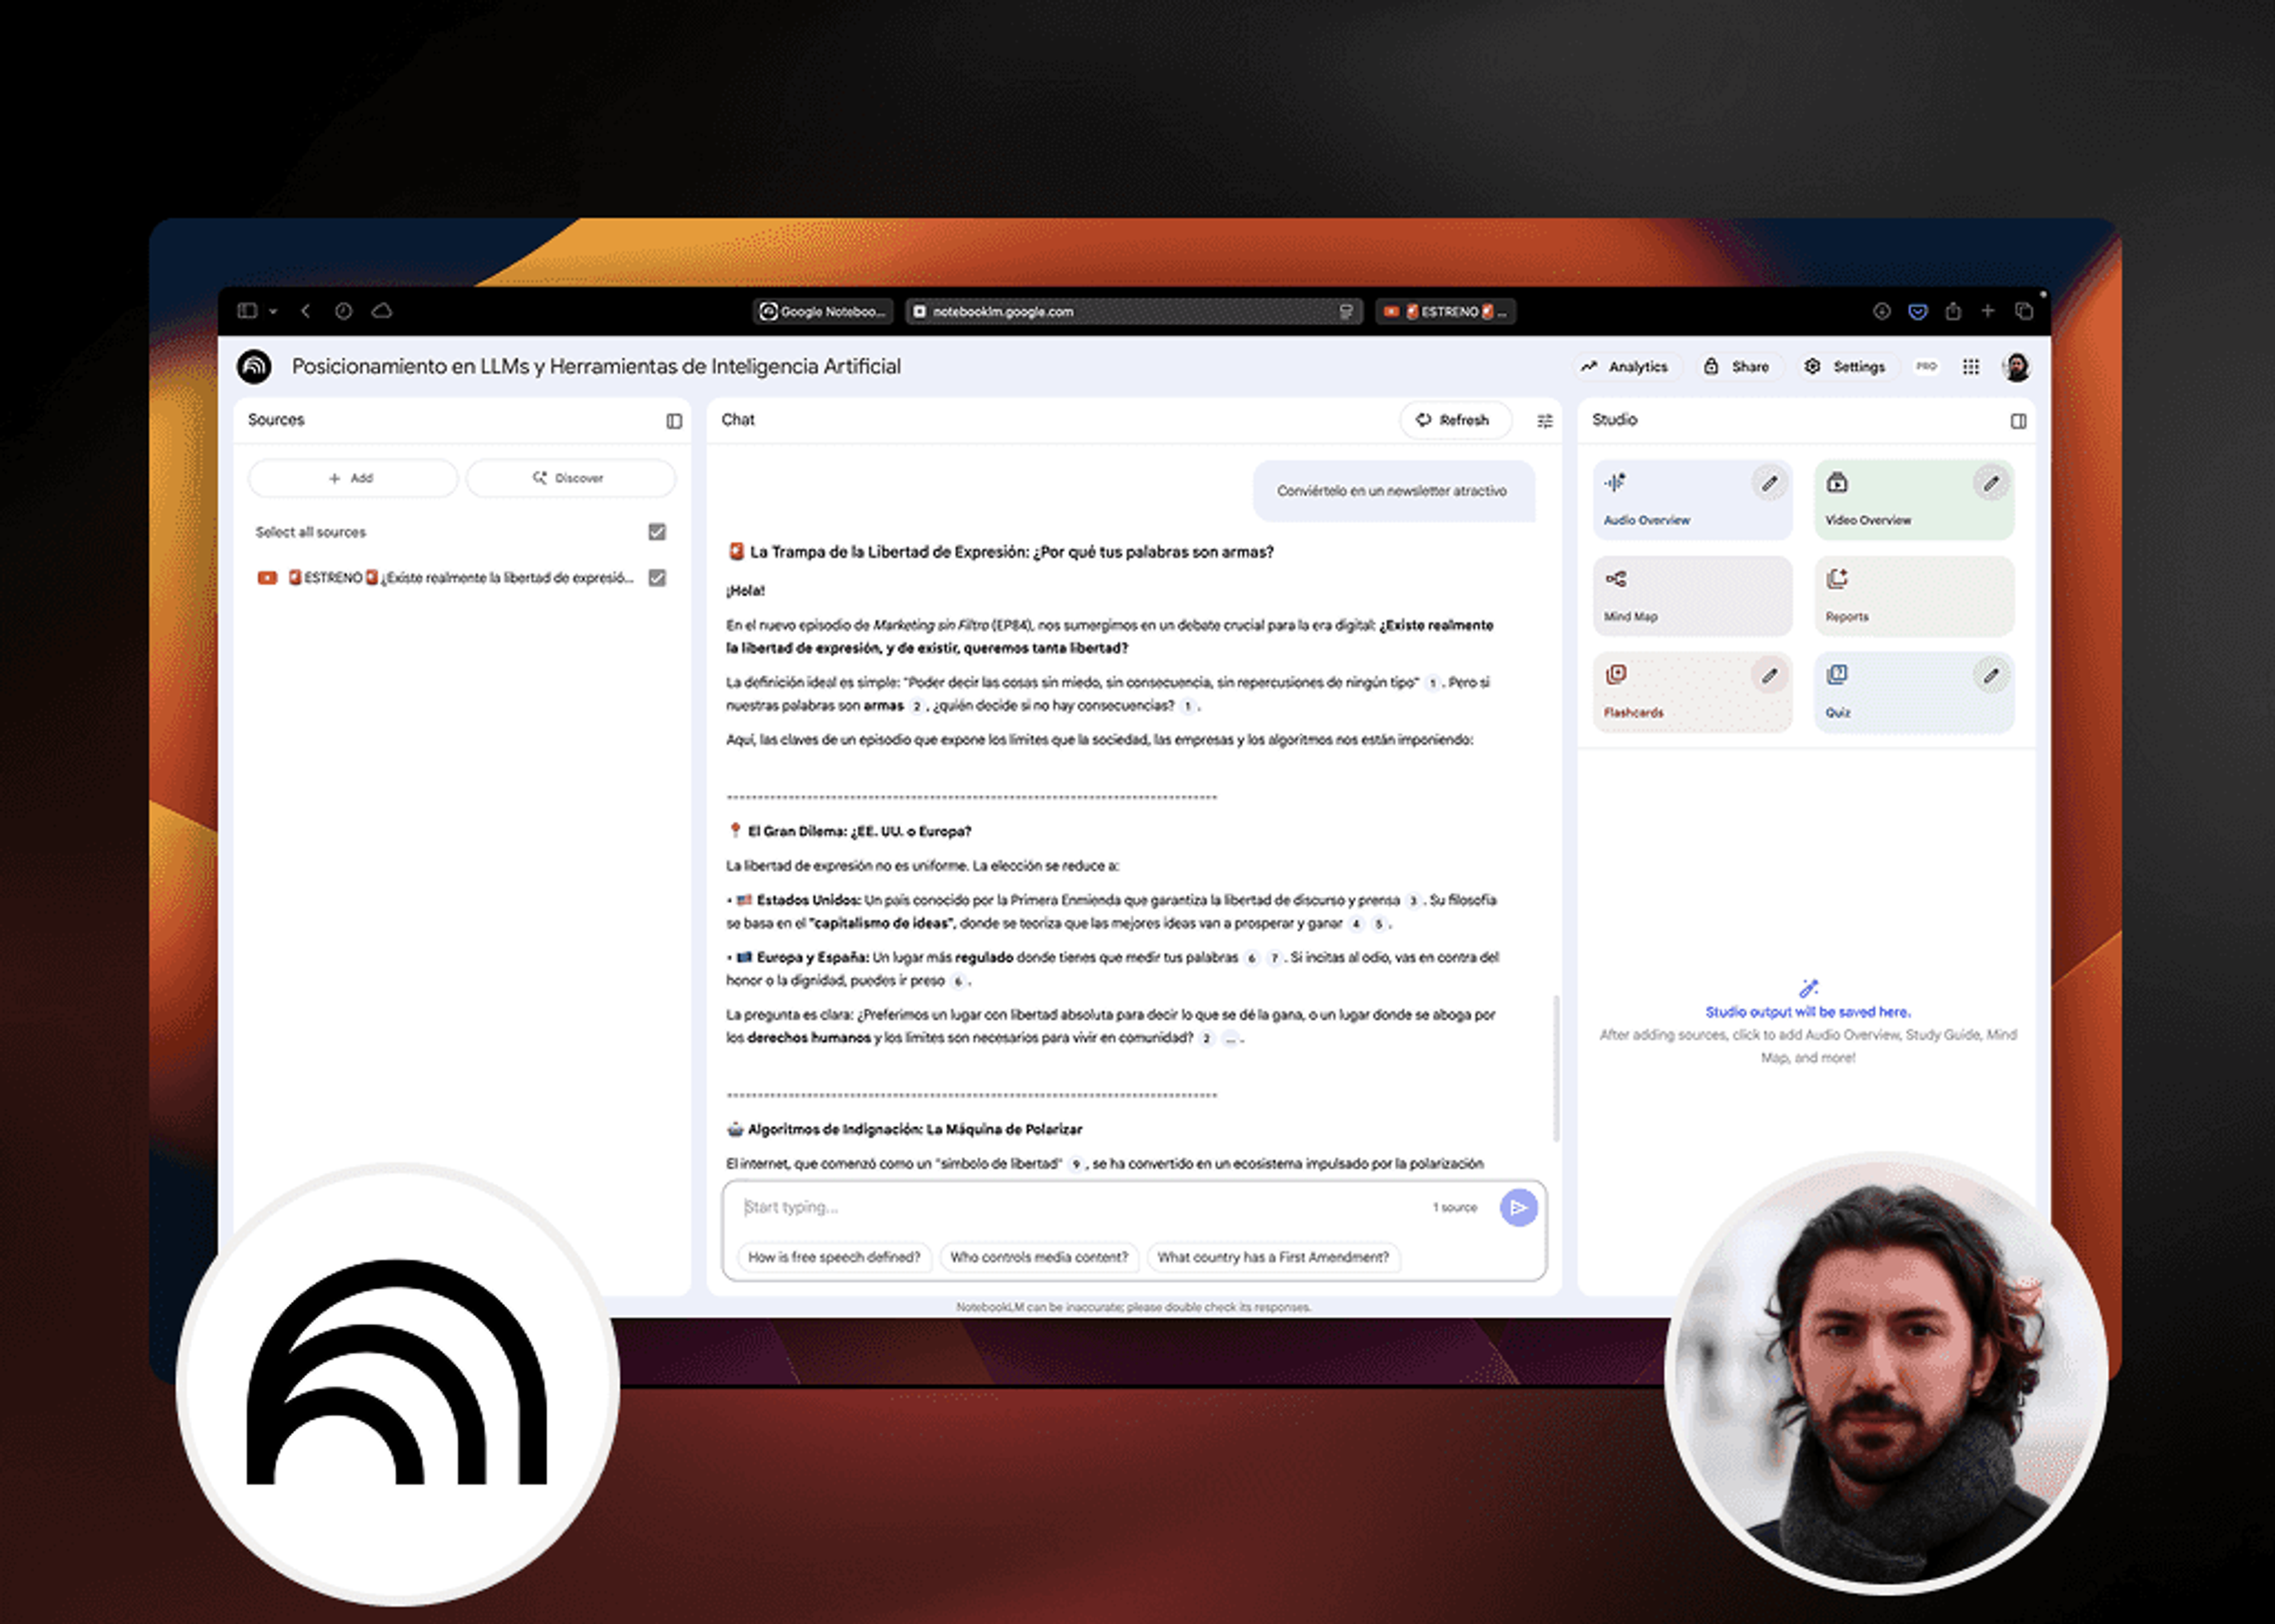
Task: Go back with Safari back arrow
Action: pyautogui.click(x=306, y=311)
